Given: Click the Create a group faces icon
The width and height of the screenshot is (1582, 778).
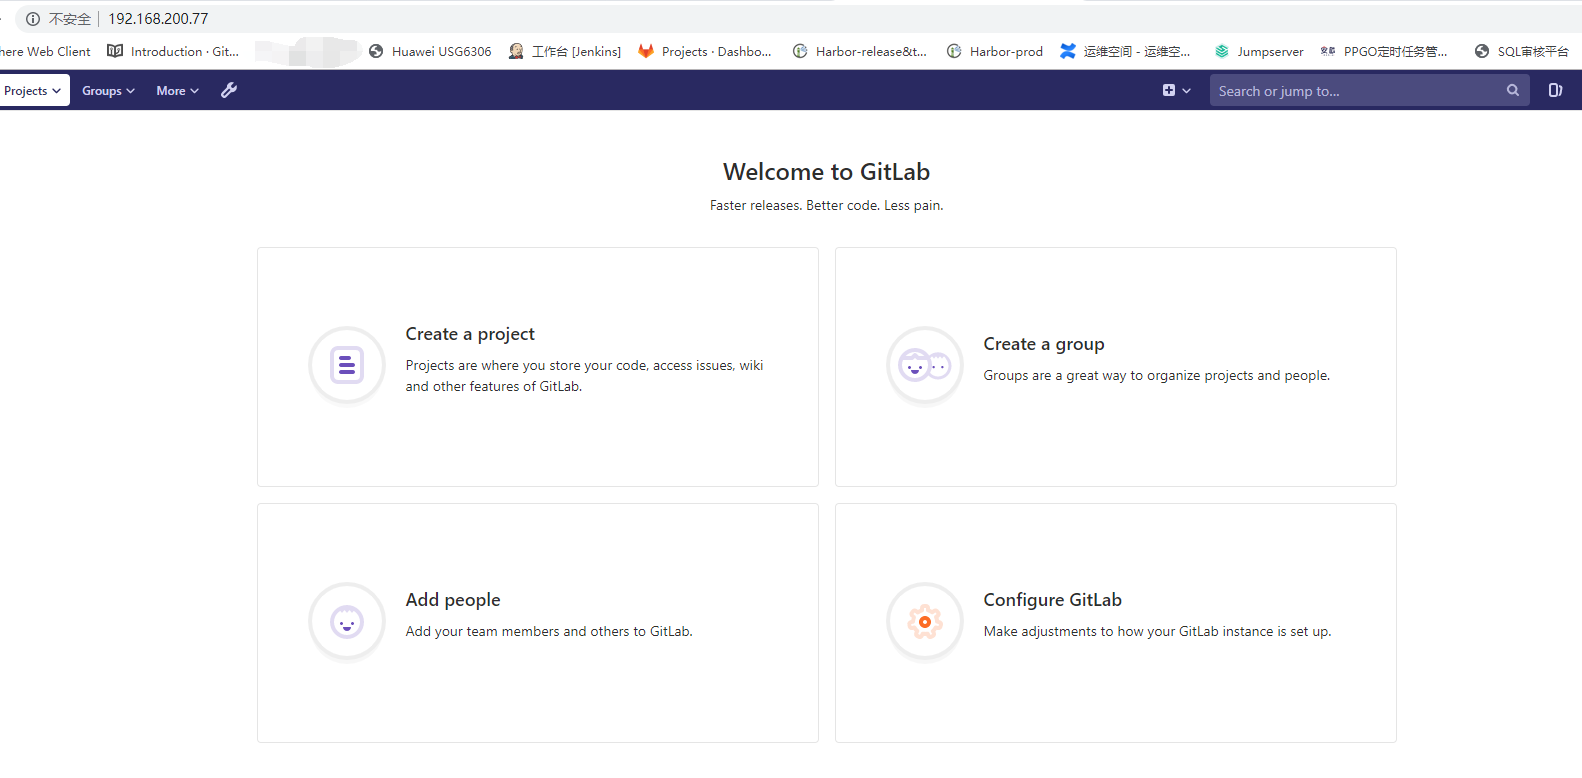Looking at the screenshot, I should click(925, 365).
